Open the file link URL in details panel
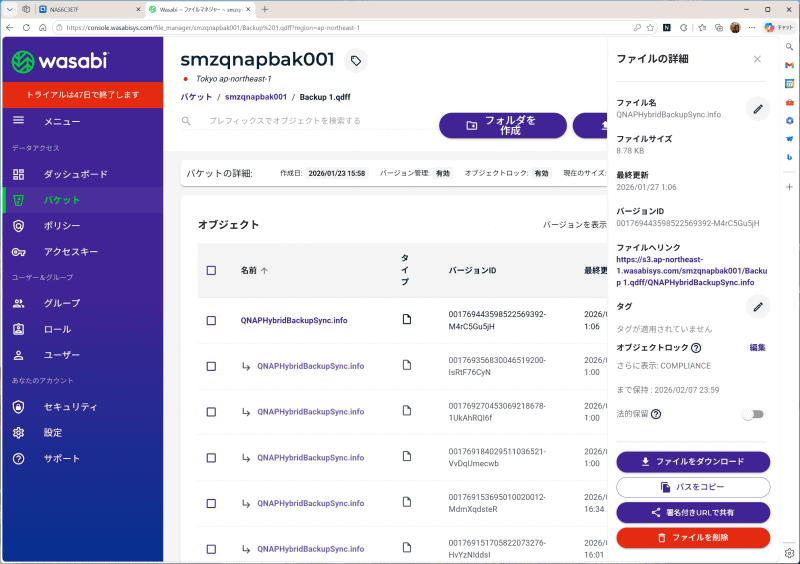The image size is (800, 564). coord(691,271)
